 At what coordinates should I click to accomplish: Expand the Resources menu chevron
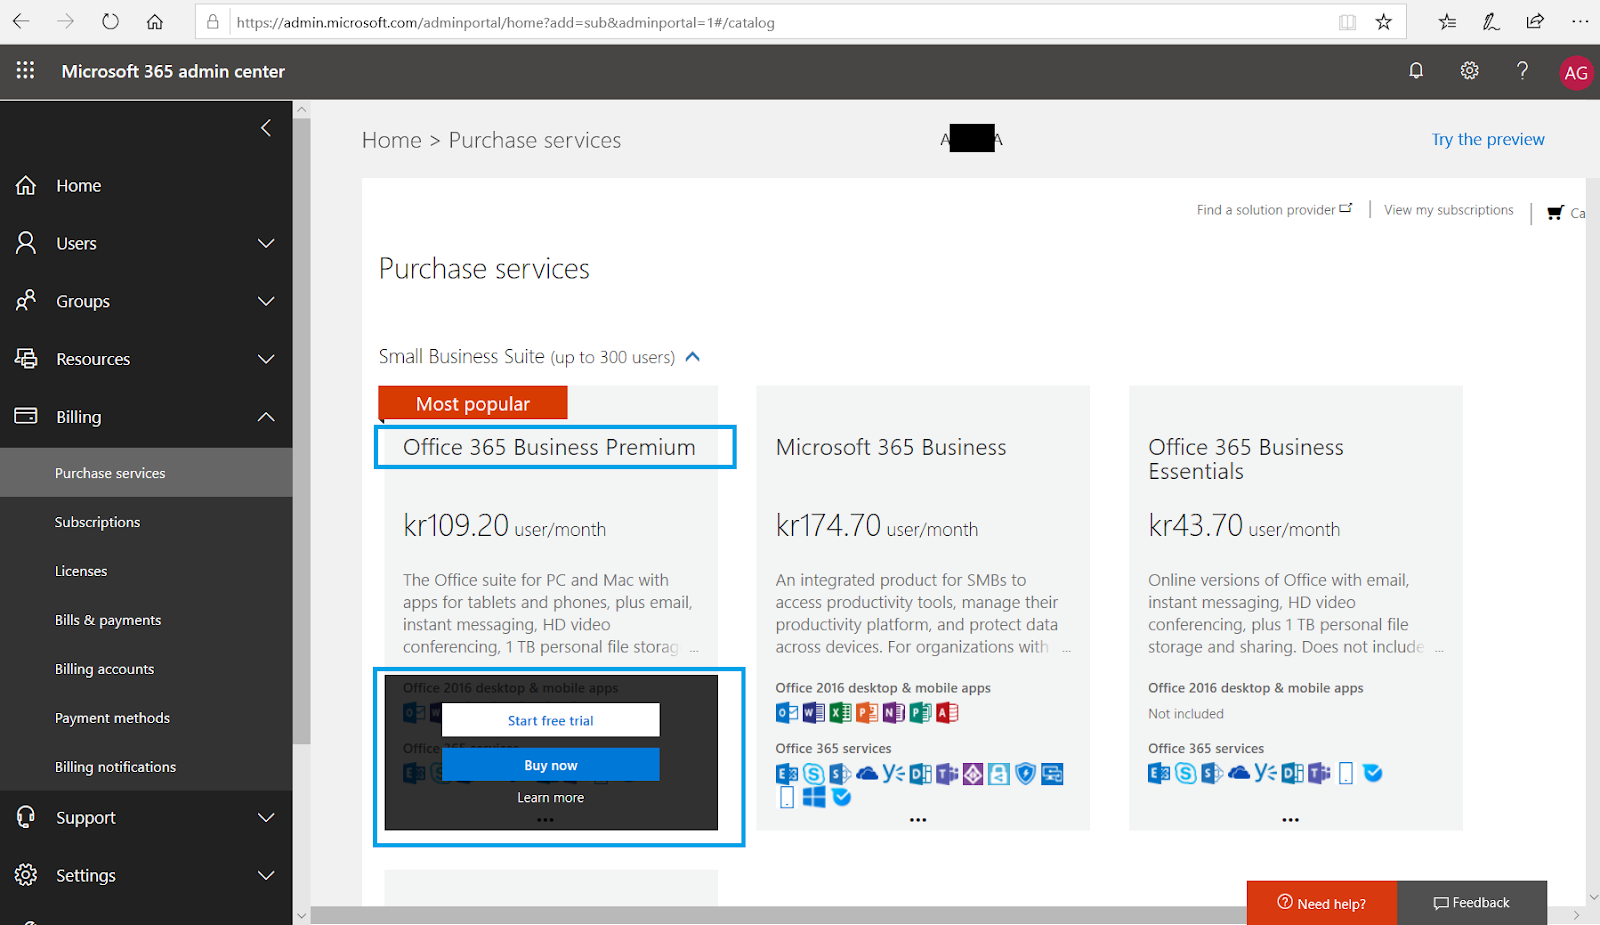tap(266, 359)
